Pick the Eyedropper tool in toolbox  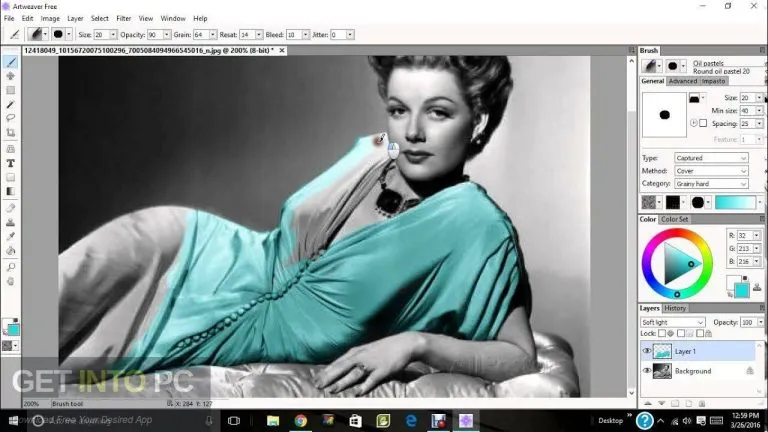point(10,237)
